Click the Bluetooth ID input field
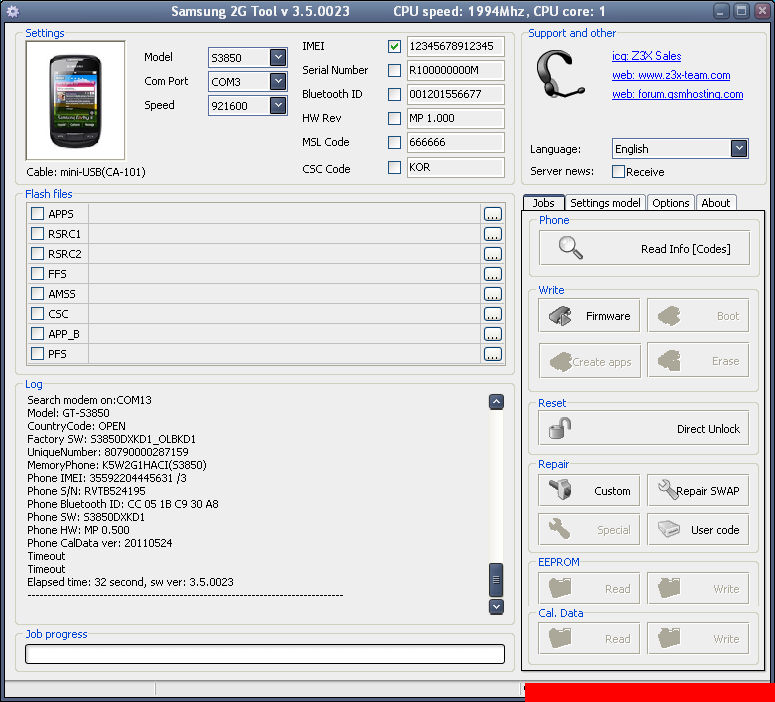The width and height of the screenshot is (775, 702). (455, 94)
